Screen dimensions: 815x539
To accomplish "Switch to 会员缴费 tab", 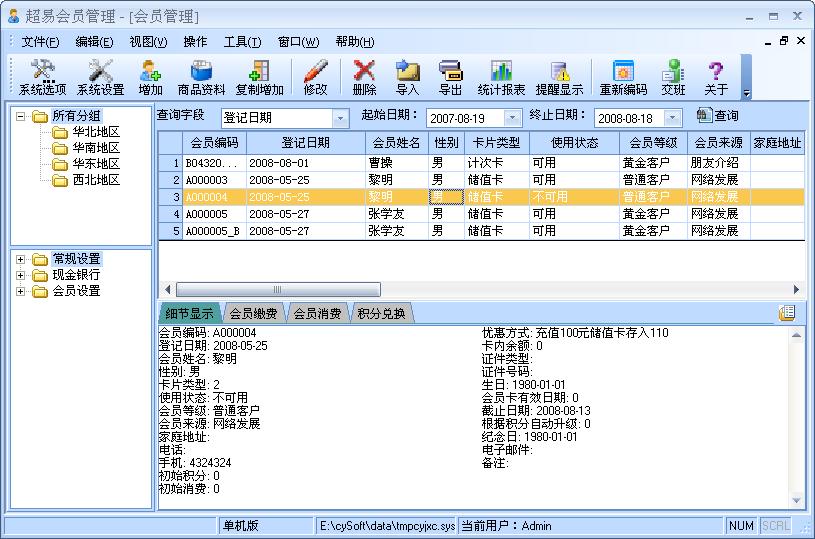I will coord(254,313).
